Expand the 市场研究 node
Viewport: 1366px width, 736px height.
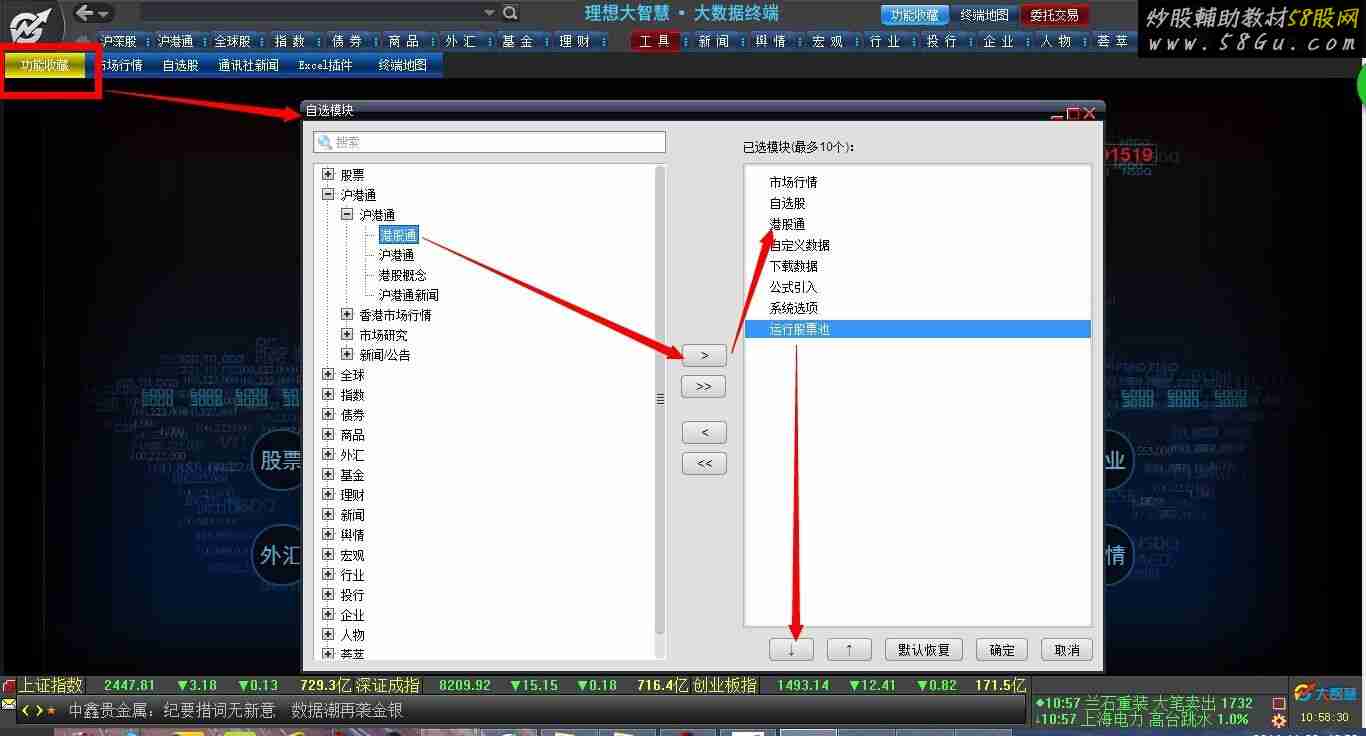click(x=347, y=334)
